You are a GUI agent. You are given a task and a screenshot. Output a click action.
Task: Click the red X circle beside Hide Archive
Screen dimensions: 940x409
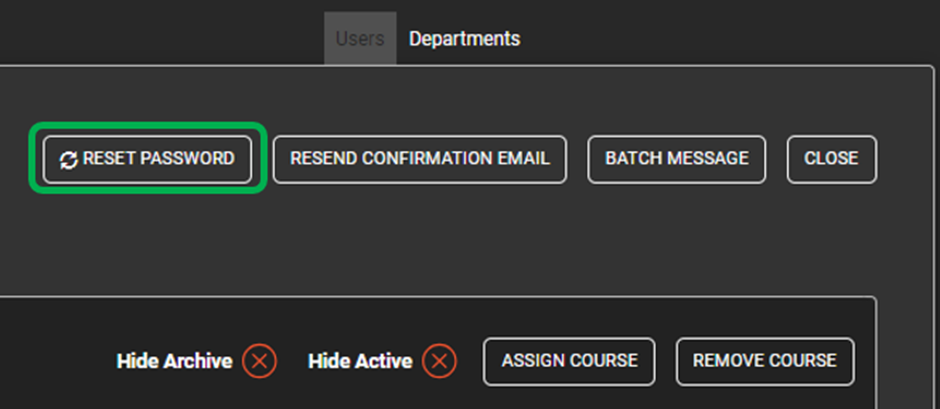tap(259, 361)
